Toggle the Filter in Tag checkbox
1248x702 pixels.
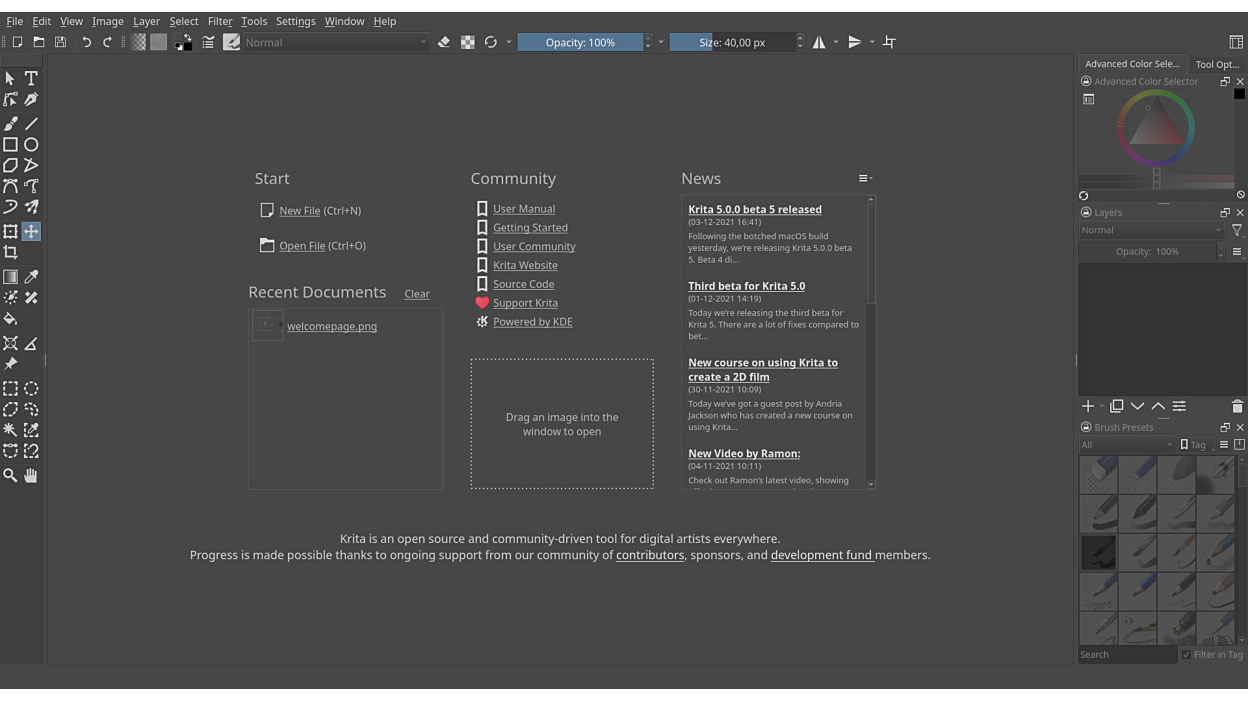1186,655
